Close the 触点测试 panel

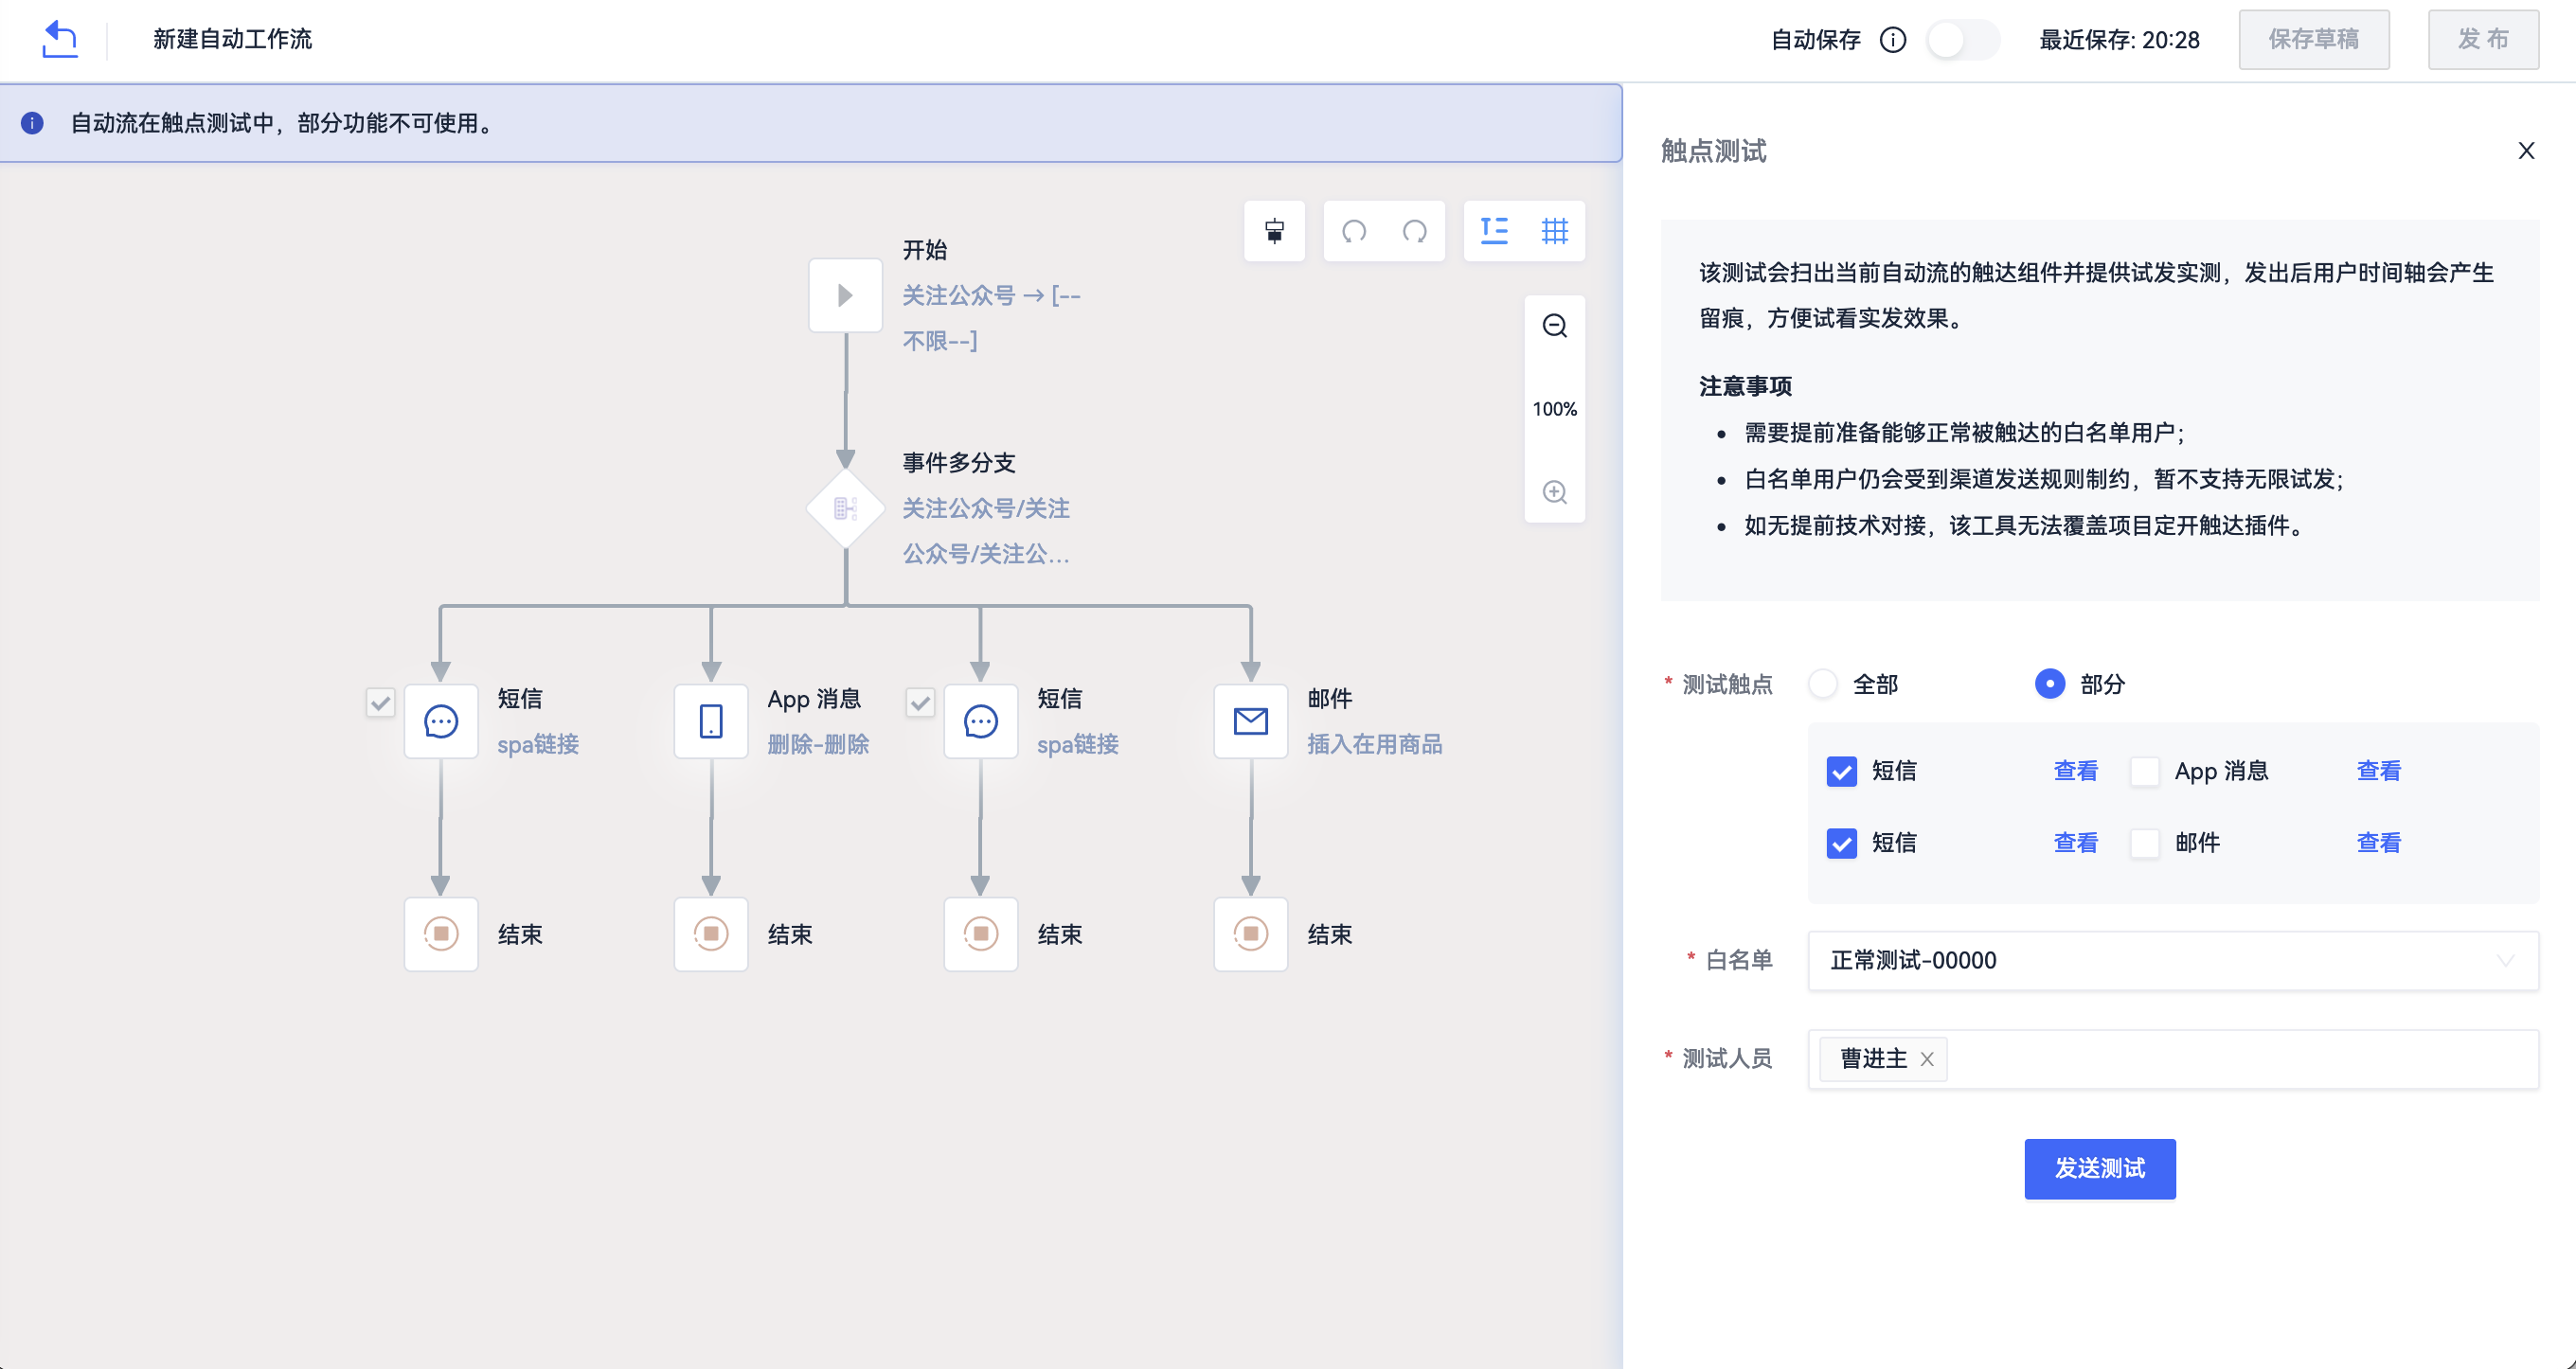(x=2526, y=151)
